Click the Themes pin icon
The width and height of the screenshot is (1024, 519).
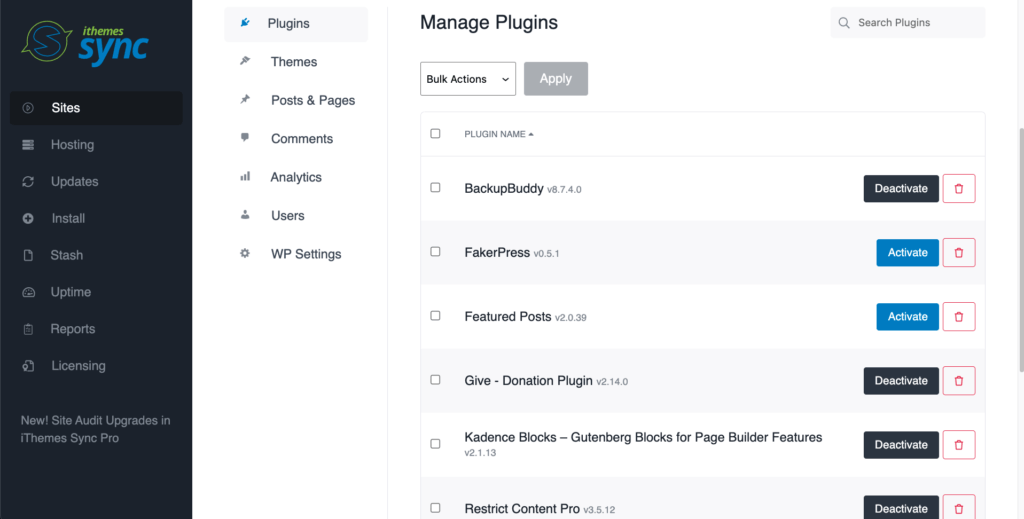click(245, 61)
